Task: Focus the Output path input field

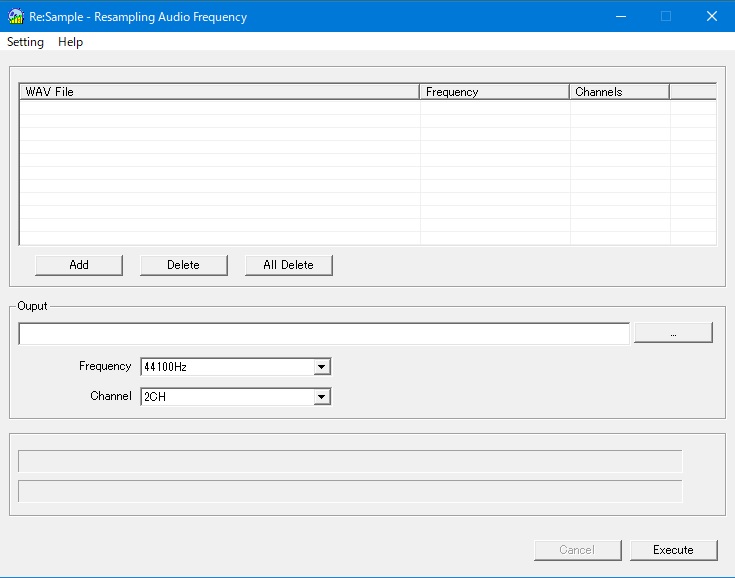Action: tap(324, 333)
